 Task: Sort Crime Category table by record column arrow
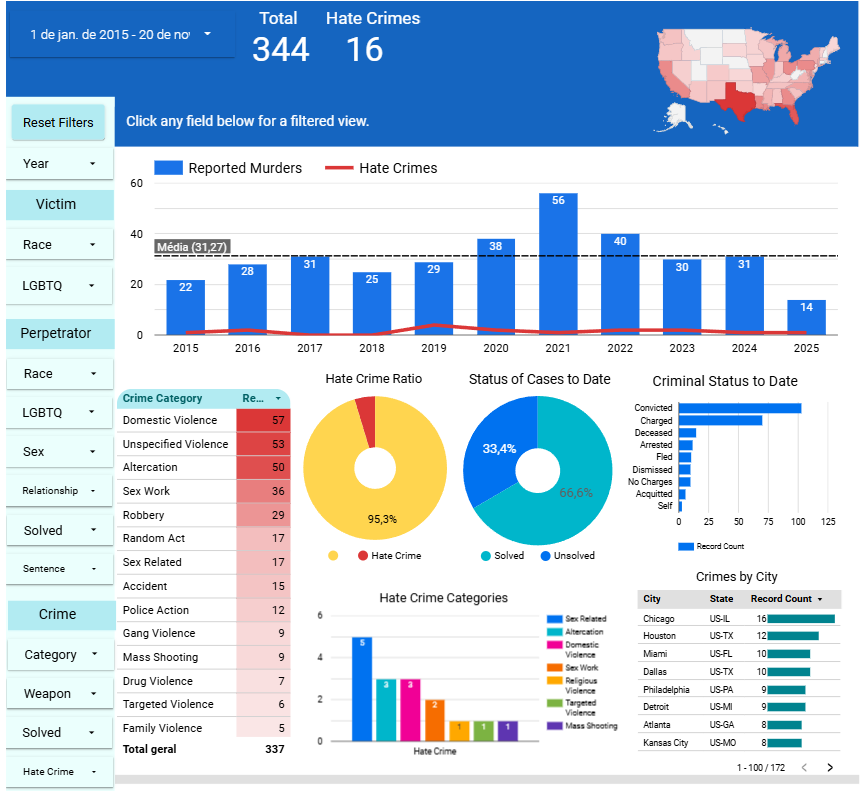(x=278, y=399)
